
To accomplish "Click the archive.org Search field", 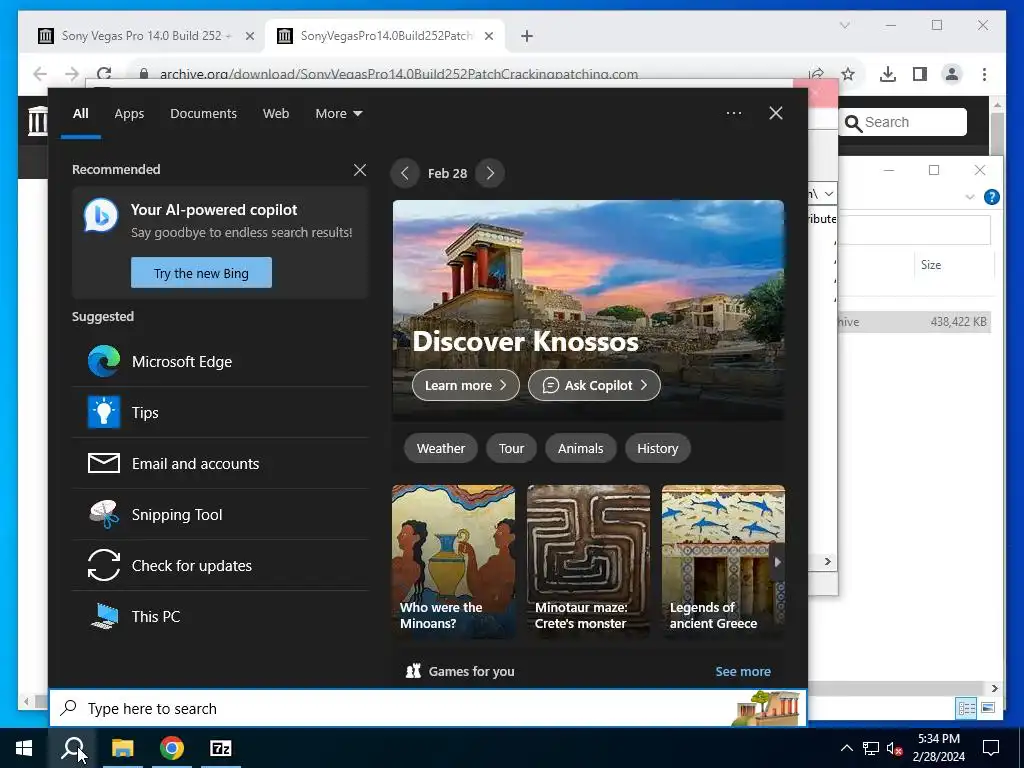I will coord(903,122).
